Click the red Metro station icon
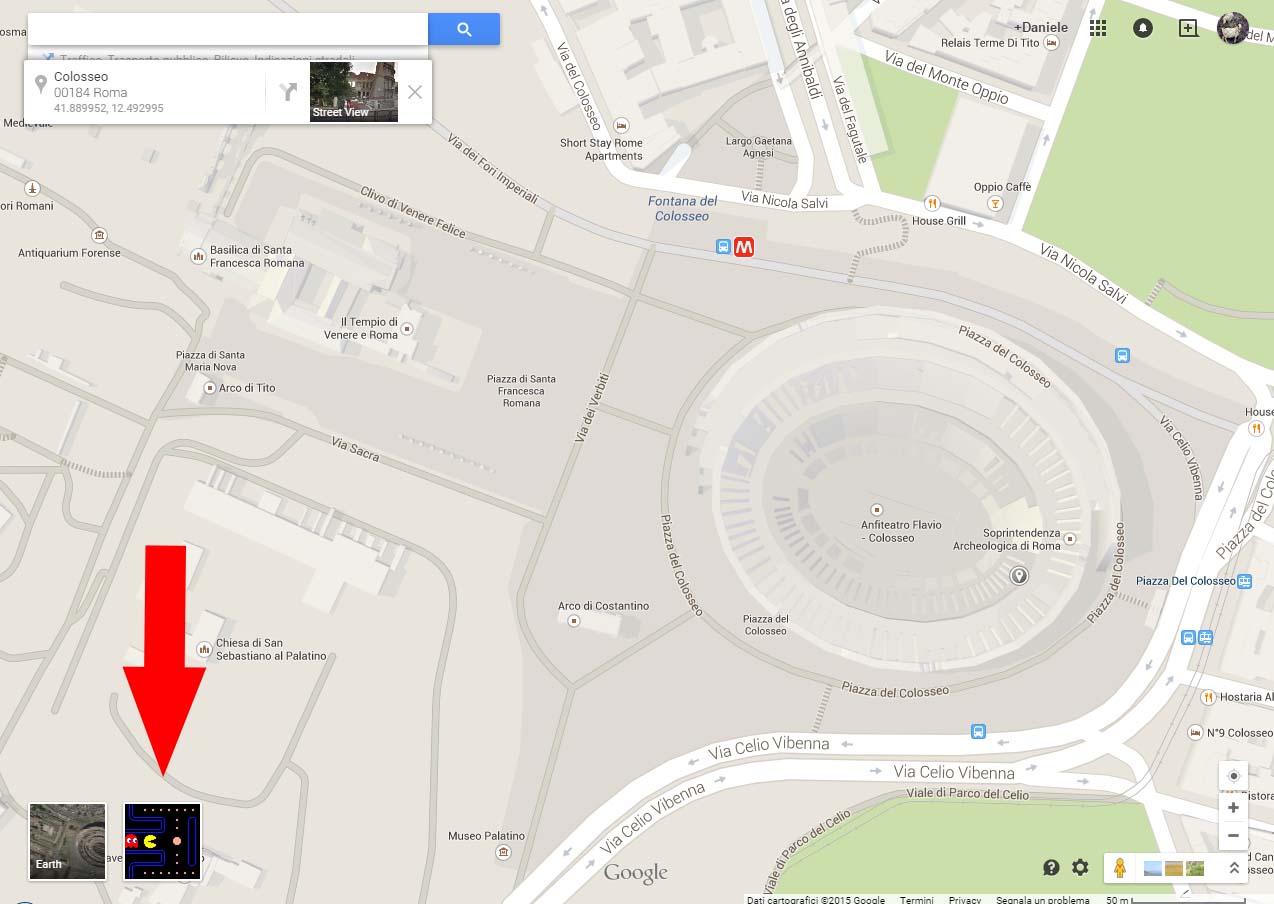This screenshot has height=904, width=1274. pyautogui.click(x=743, y=246)
